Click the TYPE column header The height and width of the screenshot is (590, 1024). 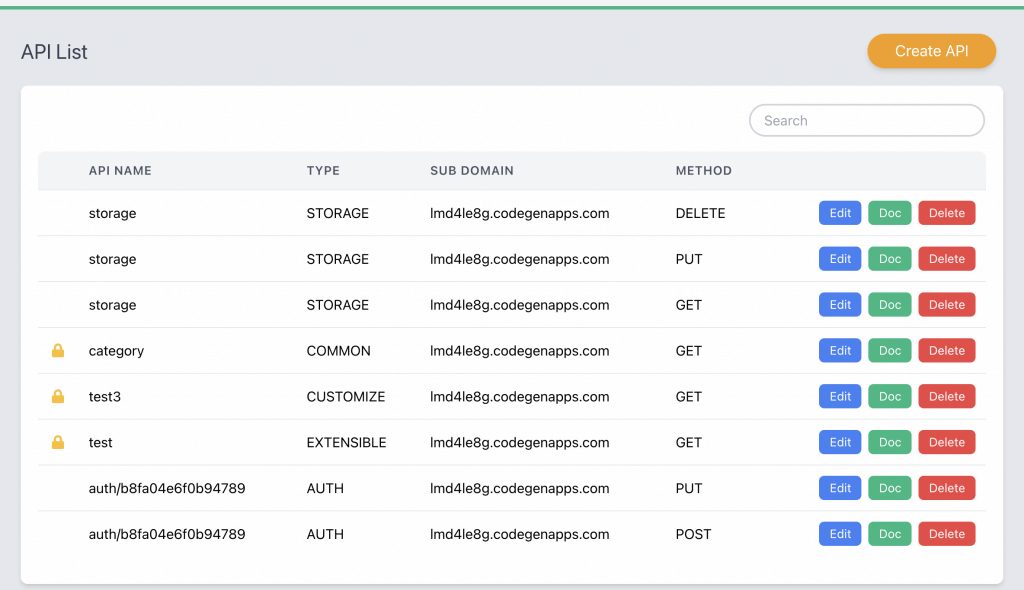323,171
